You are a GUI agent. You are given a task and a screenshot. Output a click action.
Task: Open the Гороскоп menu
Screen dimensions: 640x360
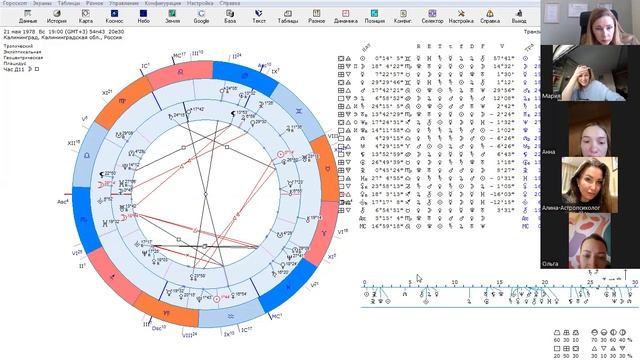coord(15,3)
